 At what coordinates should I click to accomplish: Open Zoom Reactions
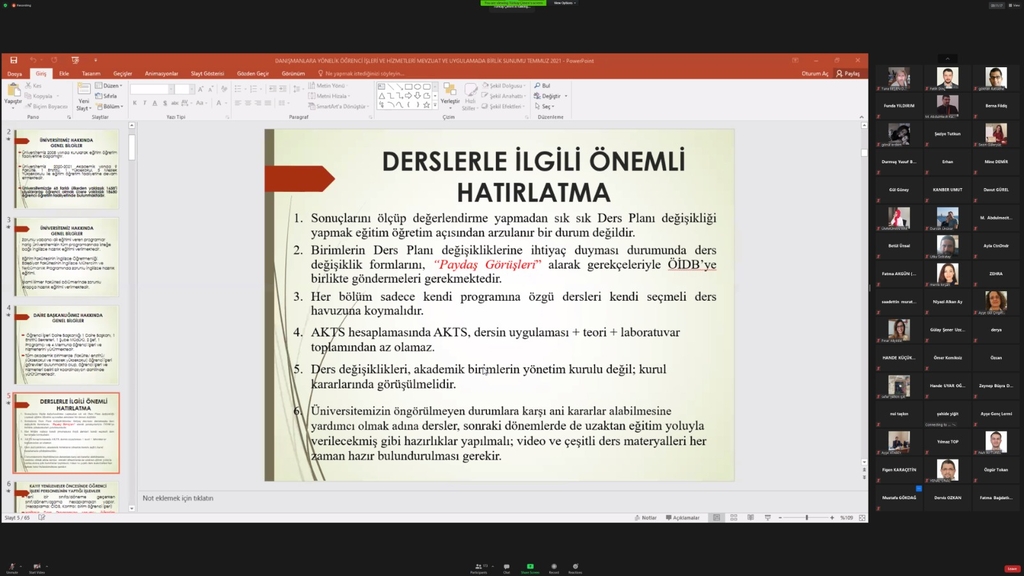pos(575,567)
